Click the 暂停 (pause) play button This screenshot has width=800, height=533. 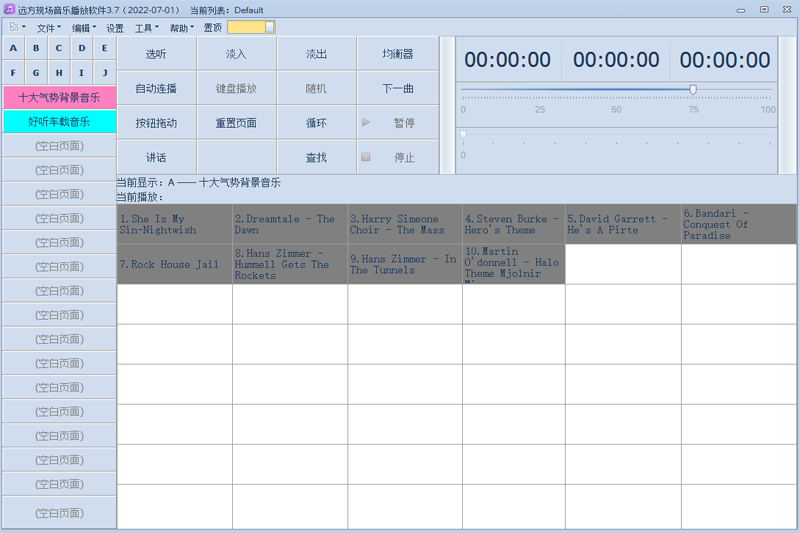[397, 123]
